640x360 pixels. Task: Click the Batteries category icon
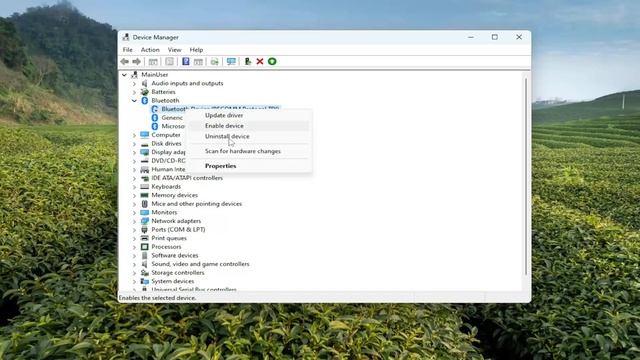tap(144, 92)
